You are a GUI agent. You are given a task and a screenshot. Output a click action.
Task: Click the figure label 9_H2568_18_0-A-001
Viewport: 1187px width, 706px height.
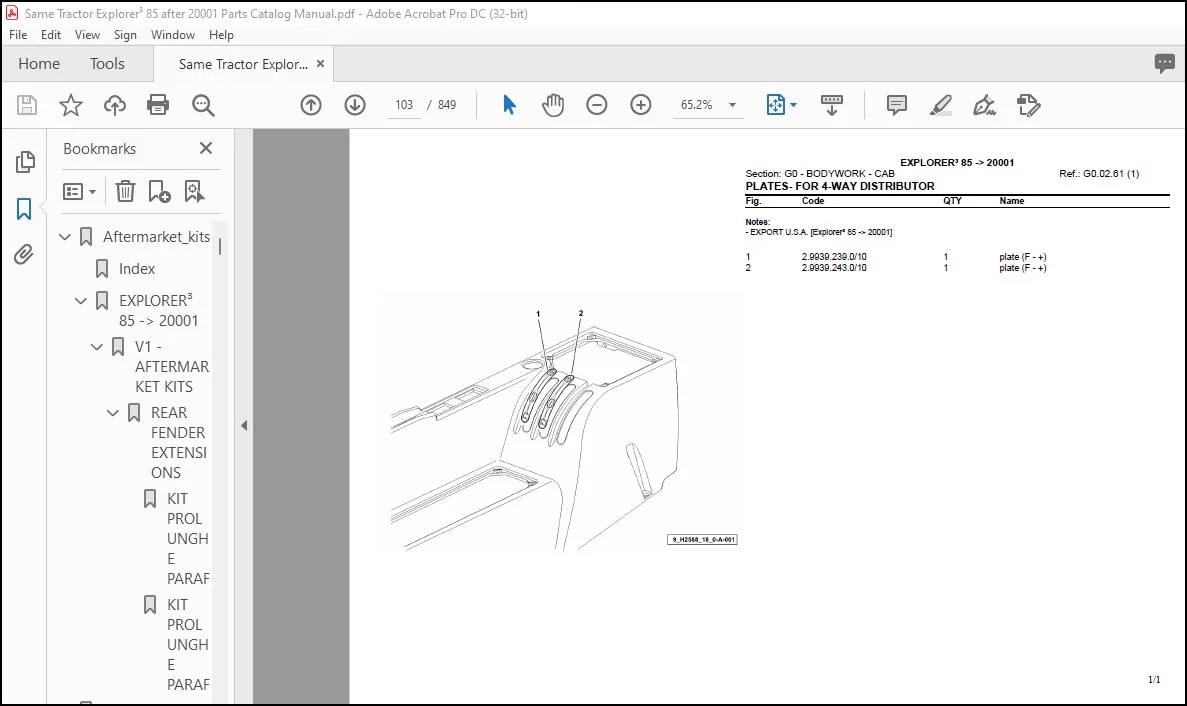coord(703,540)
